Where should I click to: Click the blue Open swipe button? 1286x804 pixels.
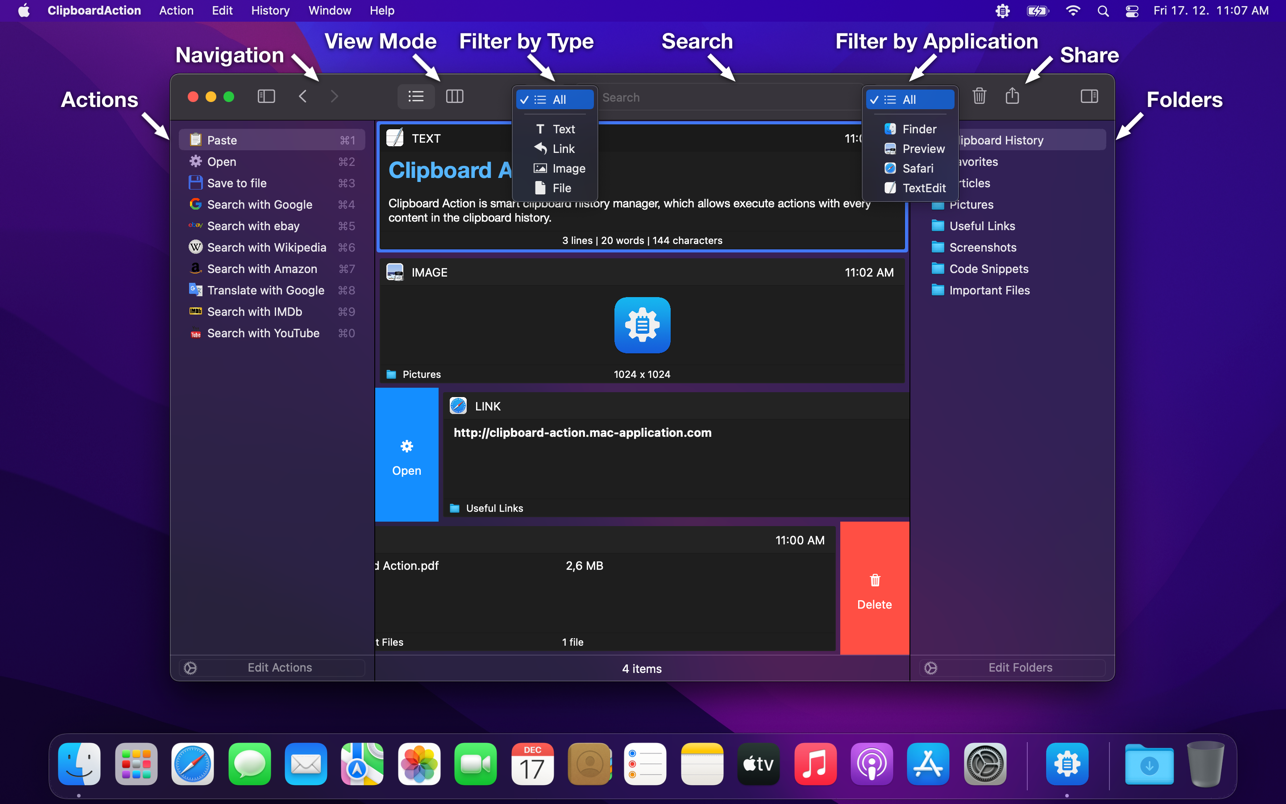406,455
